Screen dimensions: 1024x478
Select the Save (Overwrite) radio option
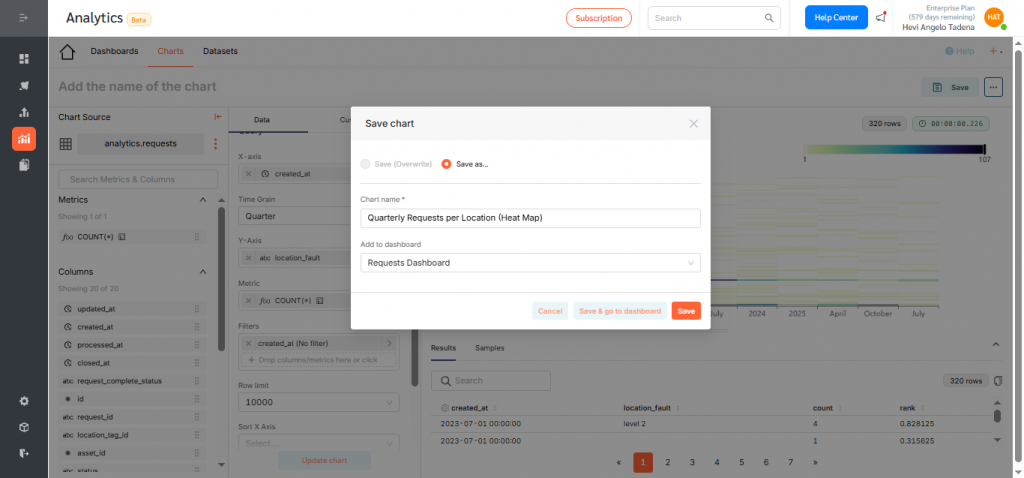point(365,164)
